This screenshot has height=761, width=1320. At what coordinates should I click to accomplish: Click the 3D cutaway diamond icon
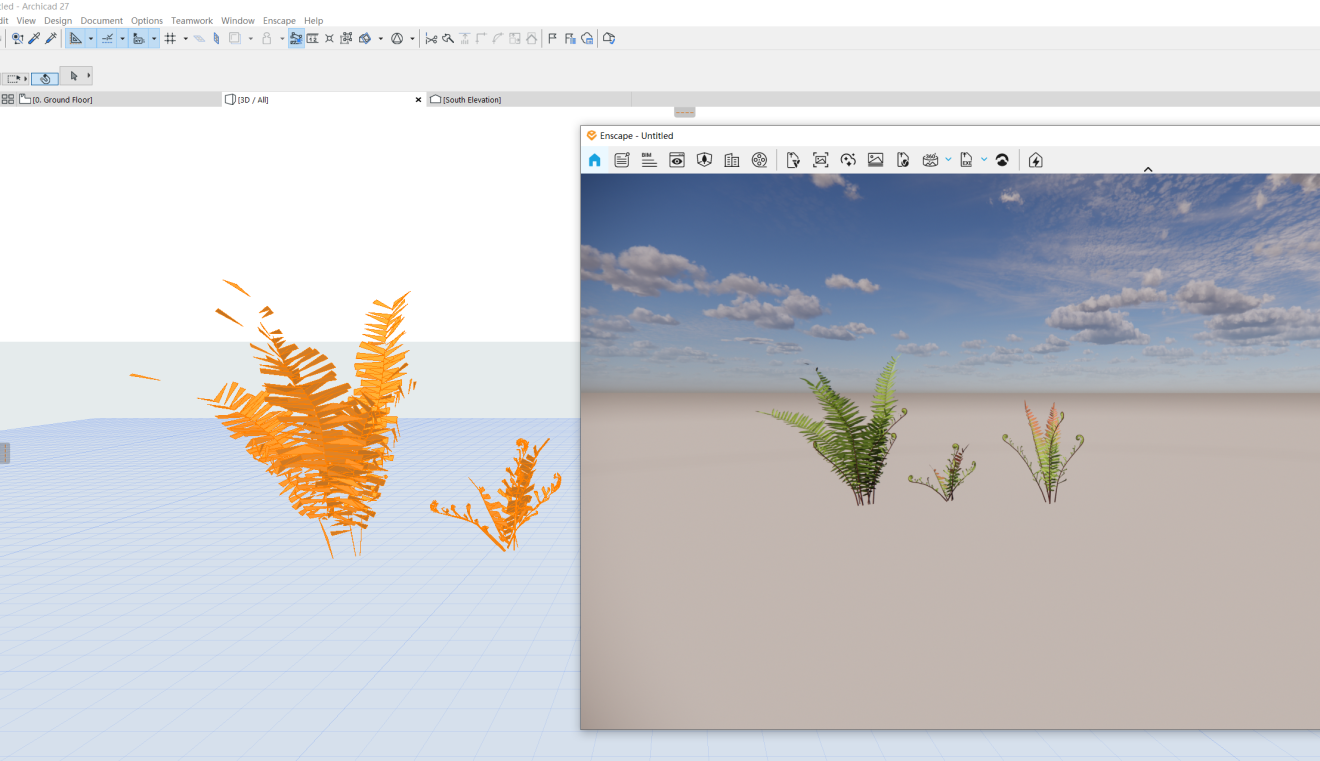(x=365, y=38)
